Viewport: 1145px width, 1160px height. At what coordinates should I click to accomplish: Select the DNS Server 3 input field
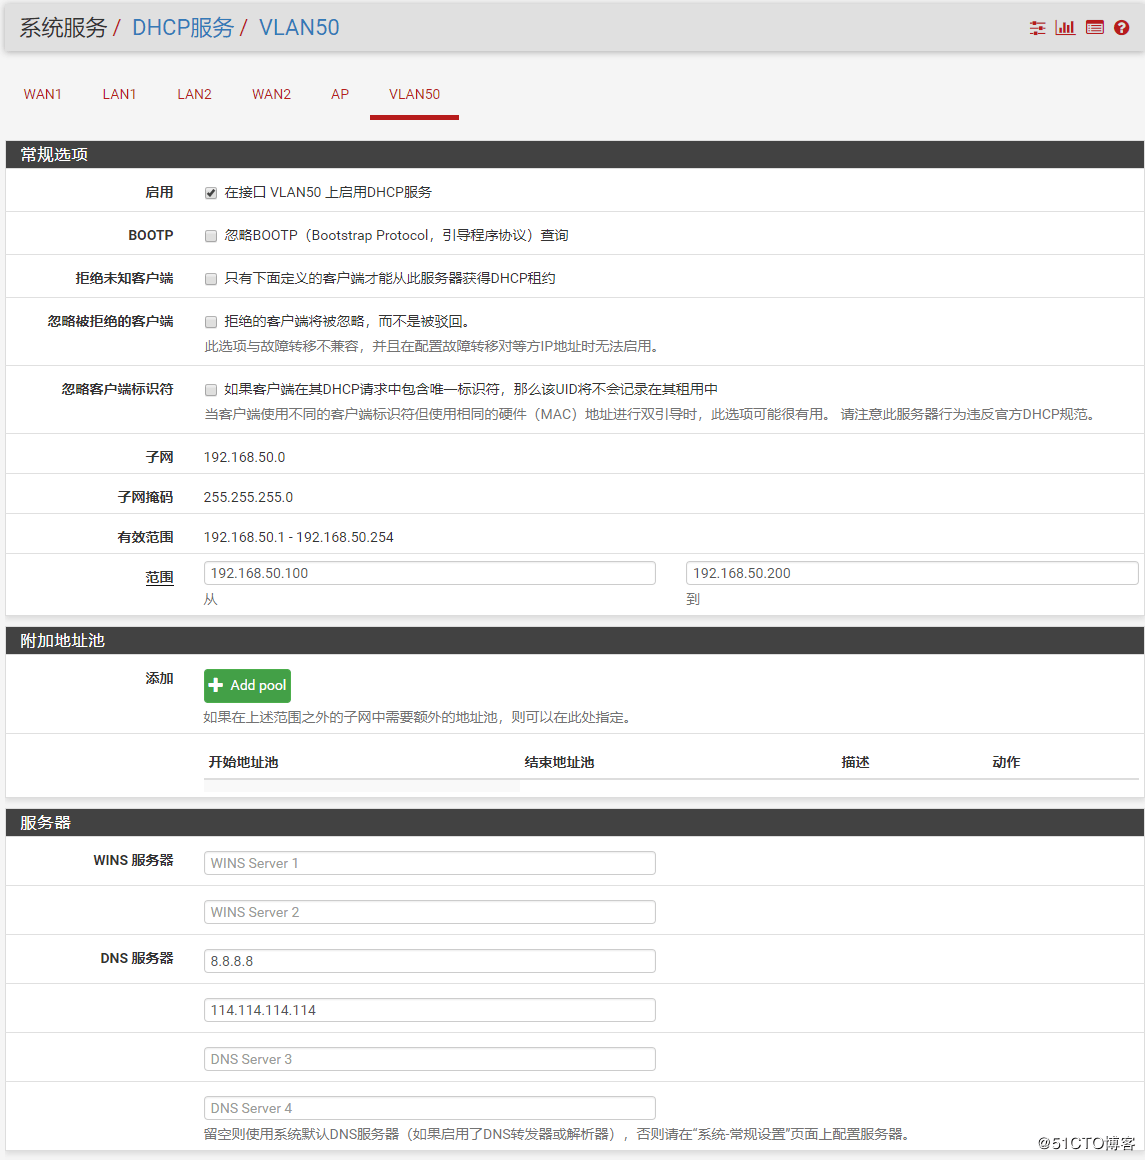429,1059
